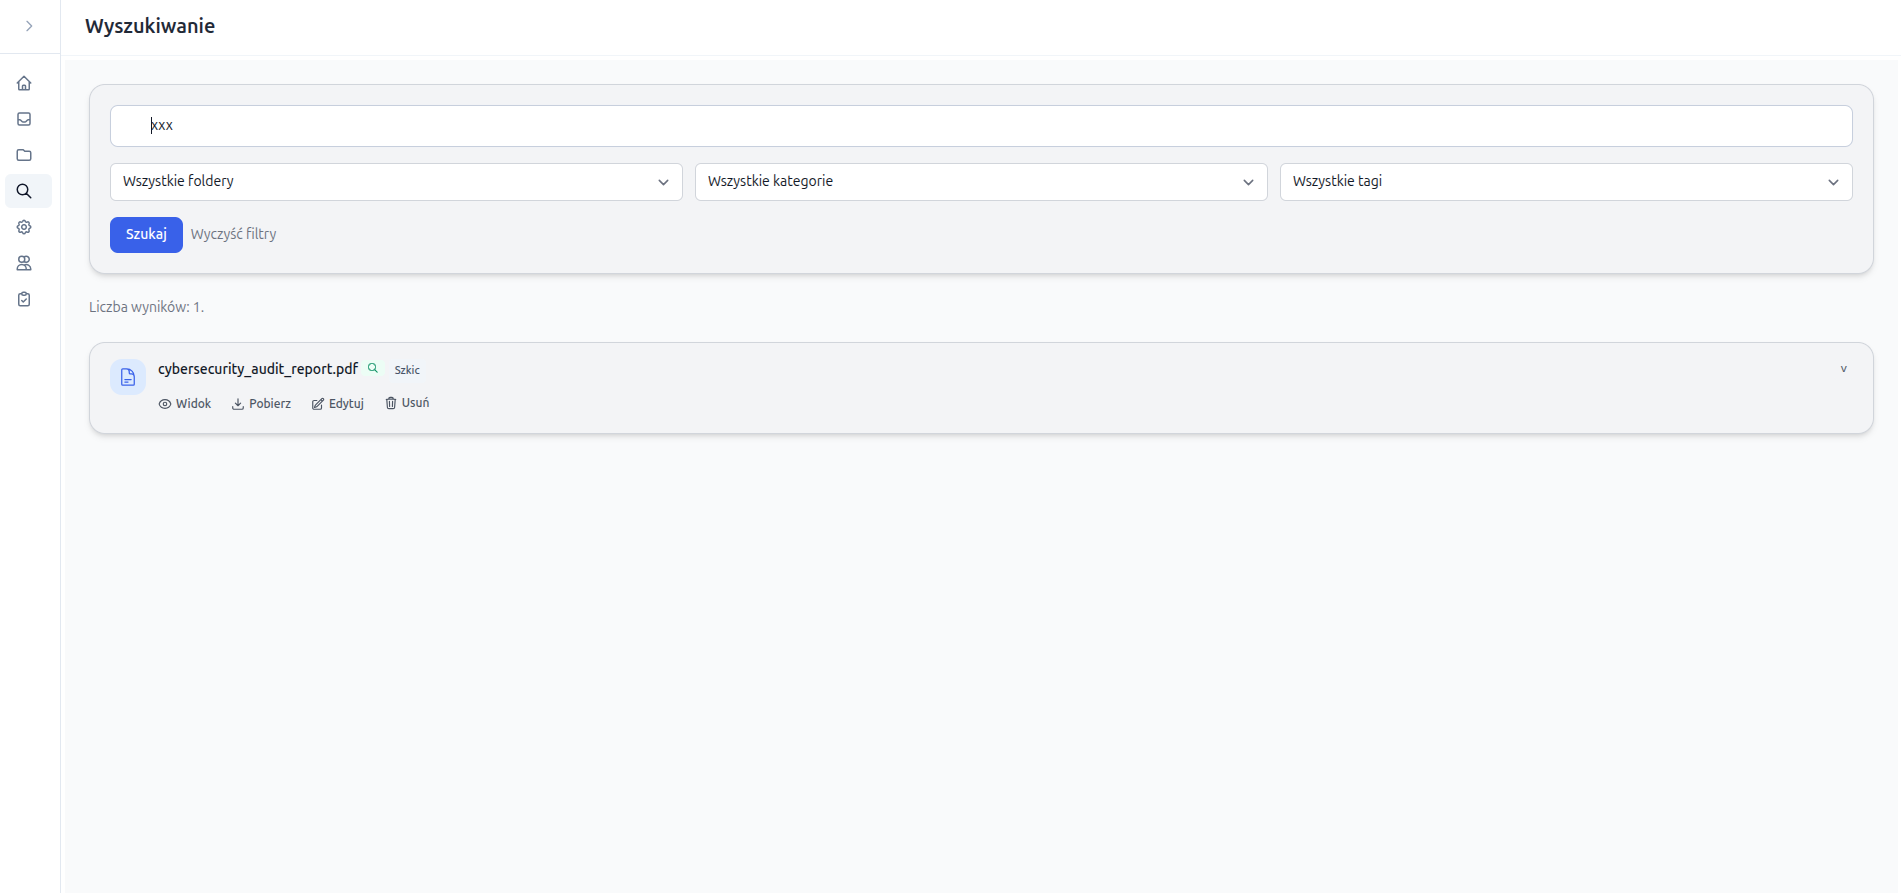Click the Szkic status badge
Viewport: 1901px width, 893px height.
407,370
